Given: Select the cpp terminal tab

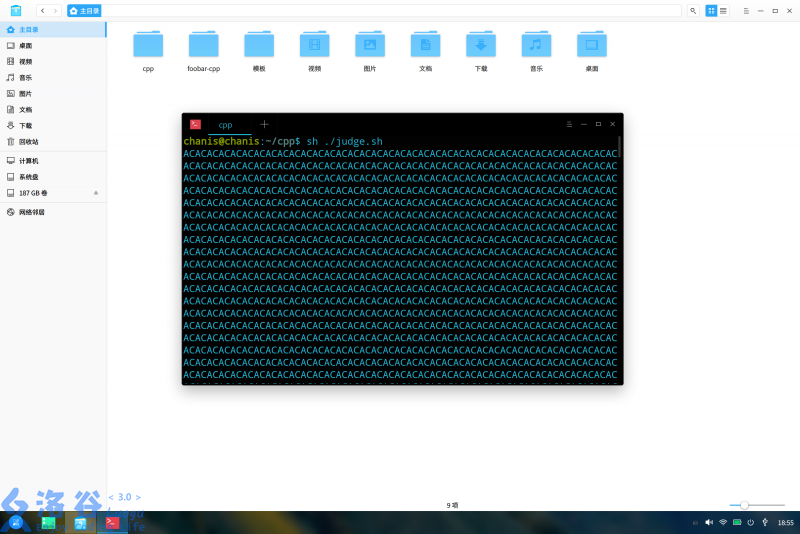Looking at the screenshot, I should point(226,124).
